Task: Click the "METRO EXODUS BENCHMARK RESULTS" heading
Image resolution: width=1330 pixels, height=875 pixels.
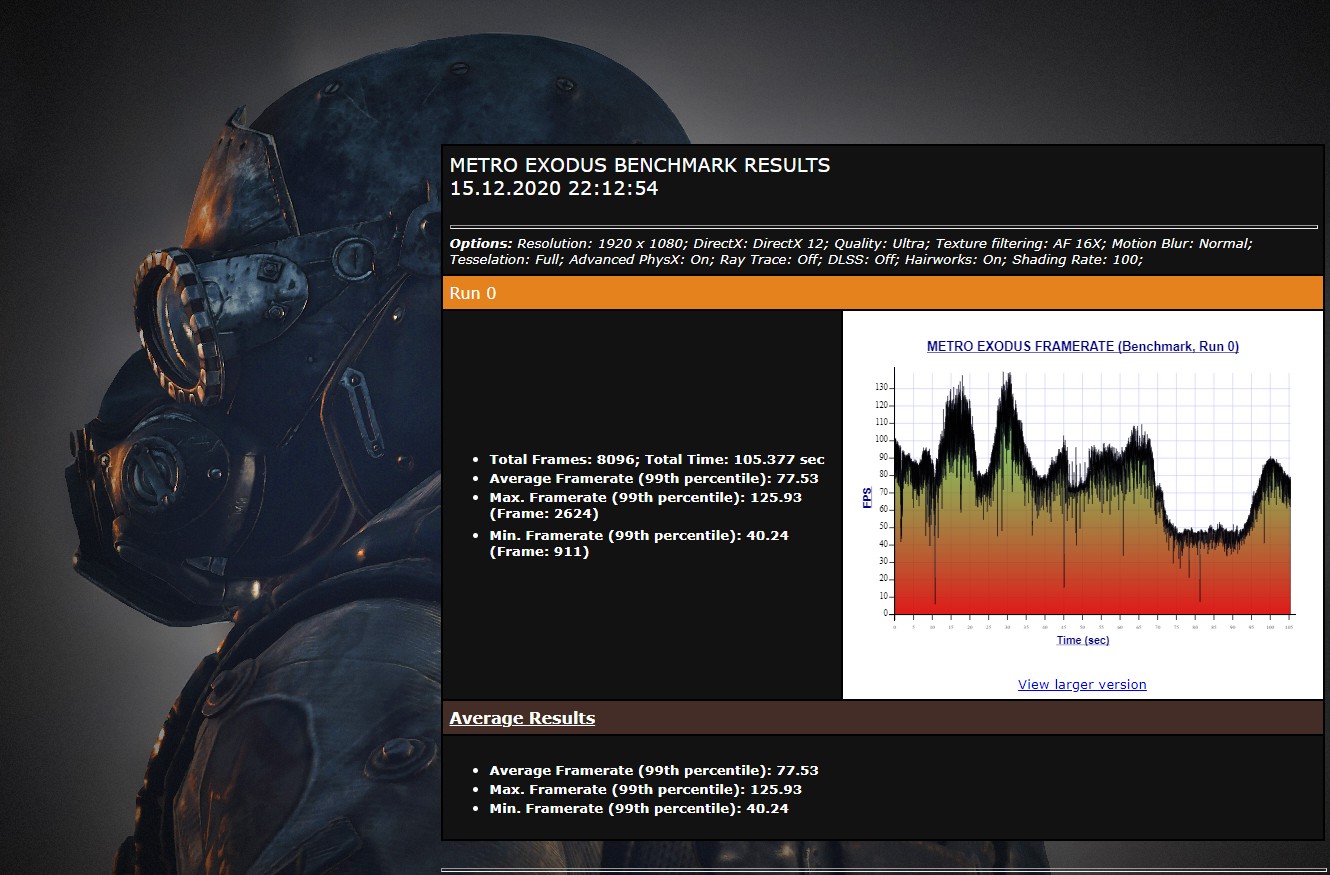Action: 640,165
